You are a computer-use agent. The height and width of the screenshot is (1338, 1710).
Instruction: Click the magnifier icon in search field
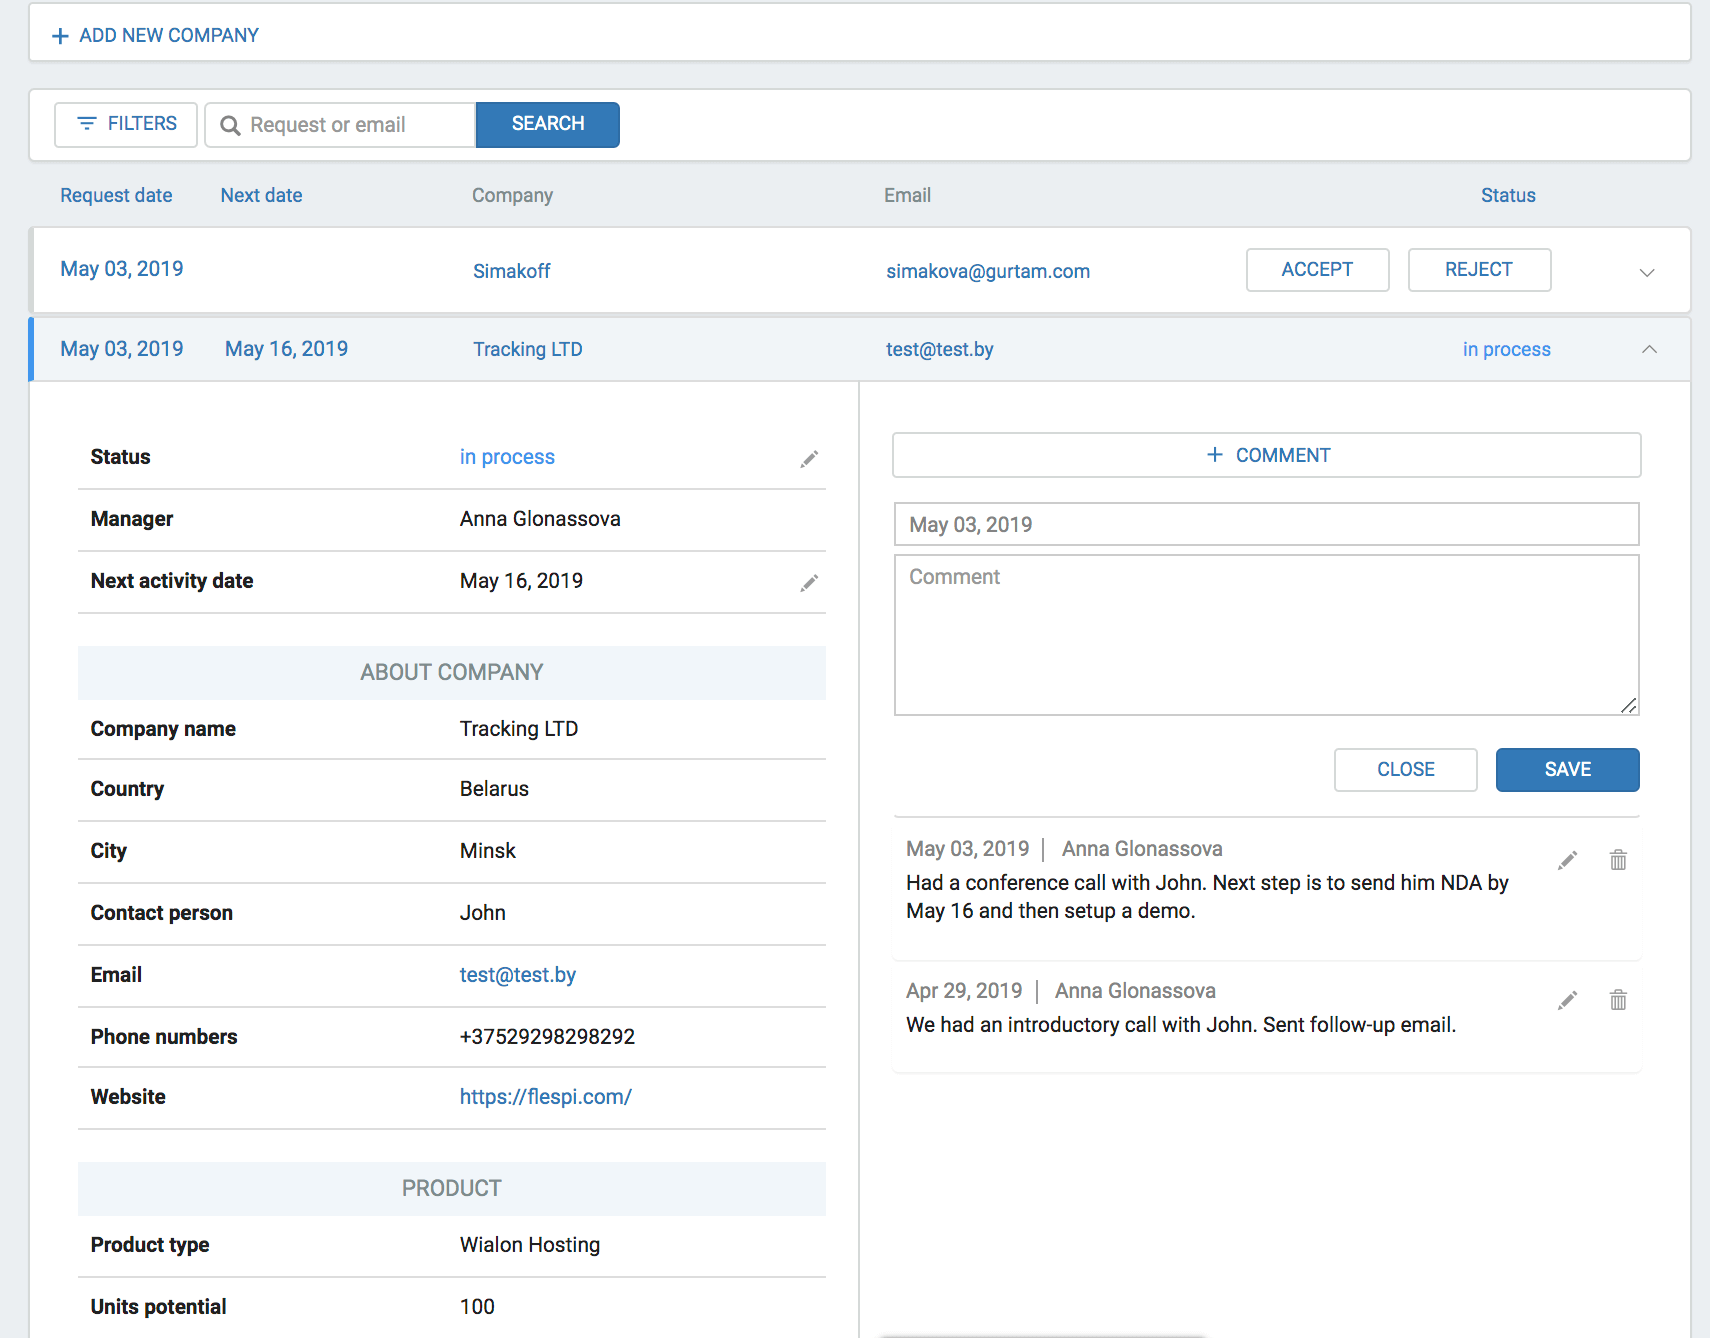(230, 126)
